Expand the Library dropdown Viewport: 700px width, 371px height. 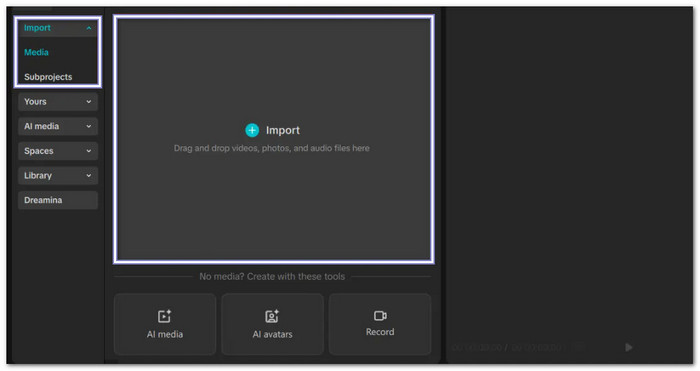point(58,175)
